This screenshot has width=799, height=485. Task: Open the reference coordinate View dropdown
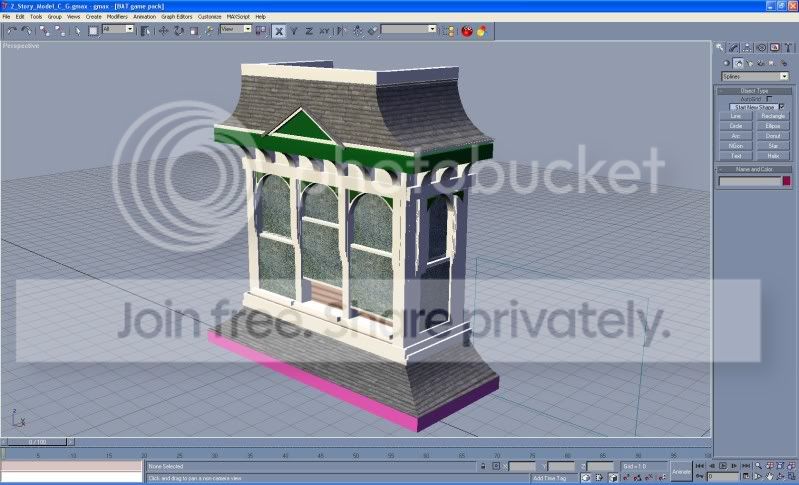coord(235,29)
